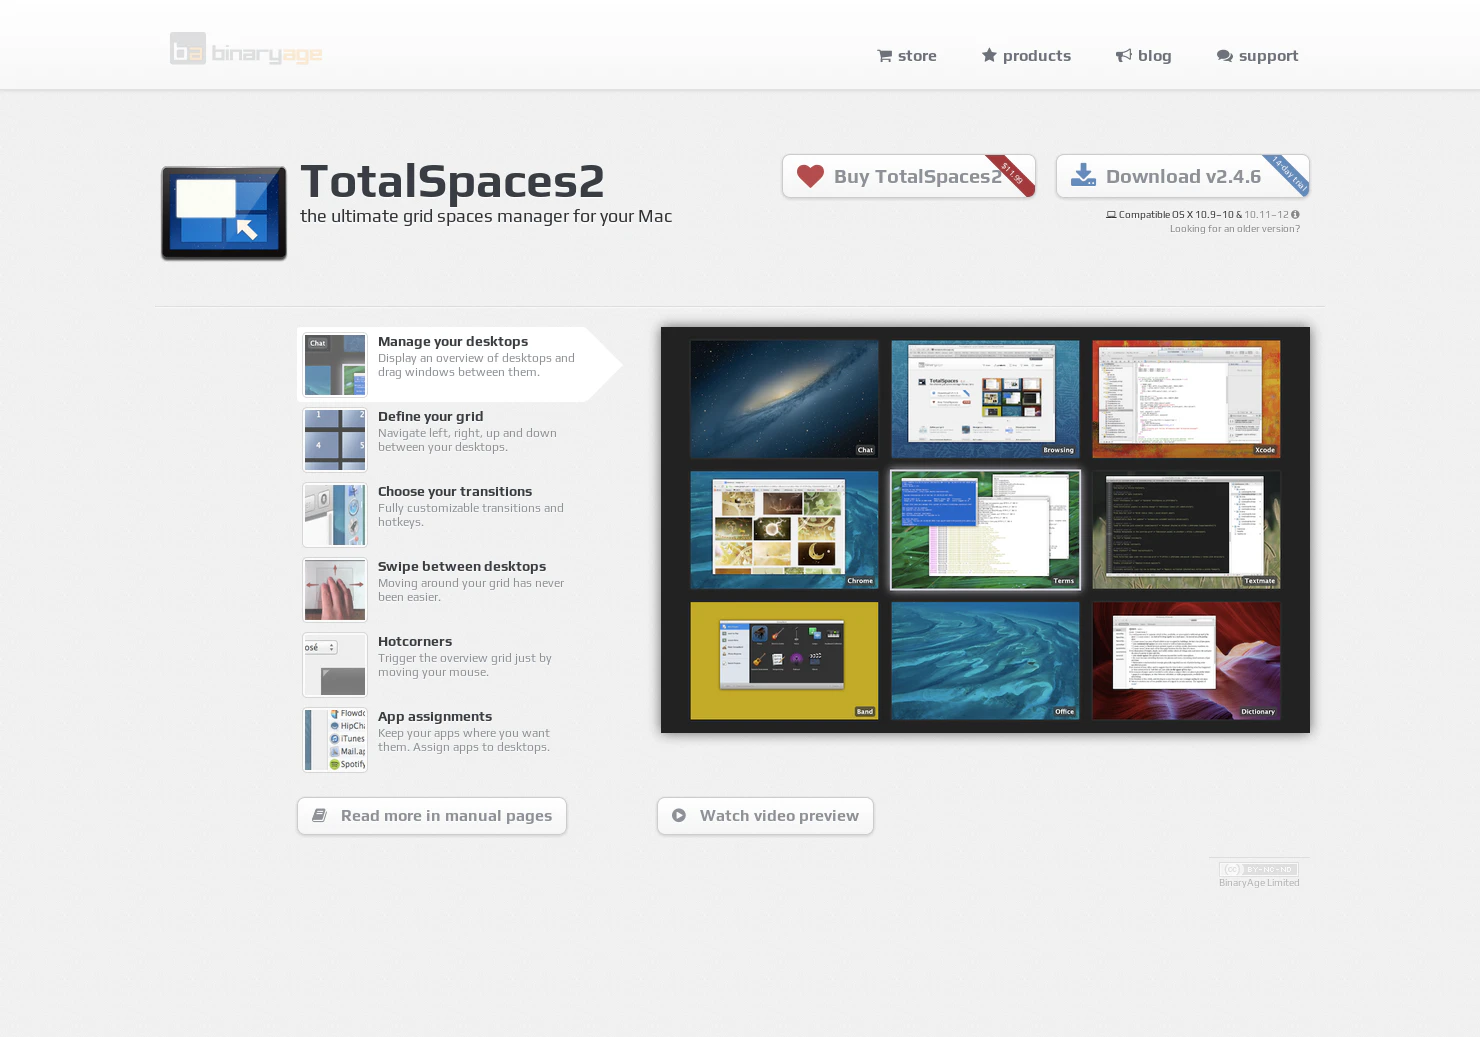Viewport: 1480px width, 1037px height.
Task: Click the Band desktop in the grid
Action: (784, 661)
